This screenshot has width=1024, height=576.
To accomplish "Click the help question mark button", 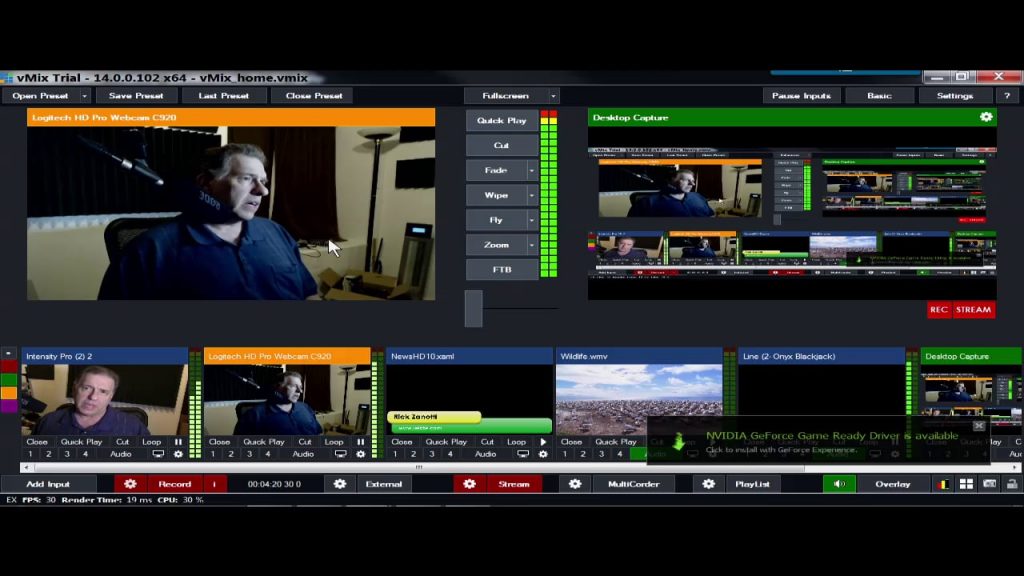I will tap(1007, 95).
